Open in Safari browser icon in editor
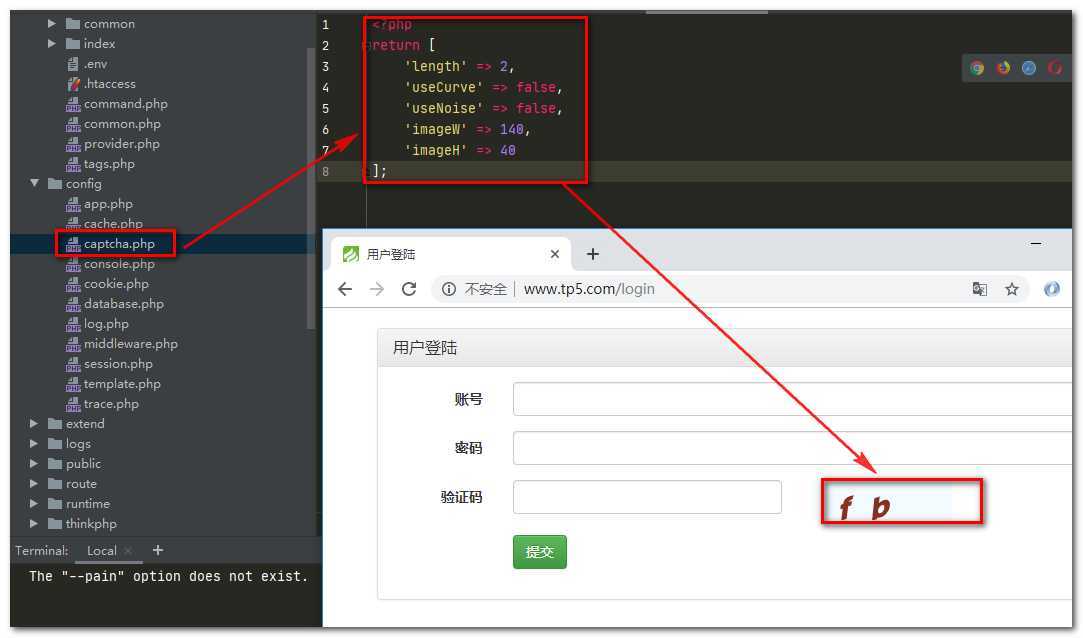 (x=1028, y=68)
